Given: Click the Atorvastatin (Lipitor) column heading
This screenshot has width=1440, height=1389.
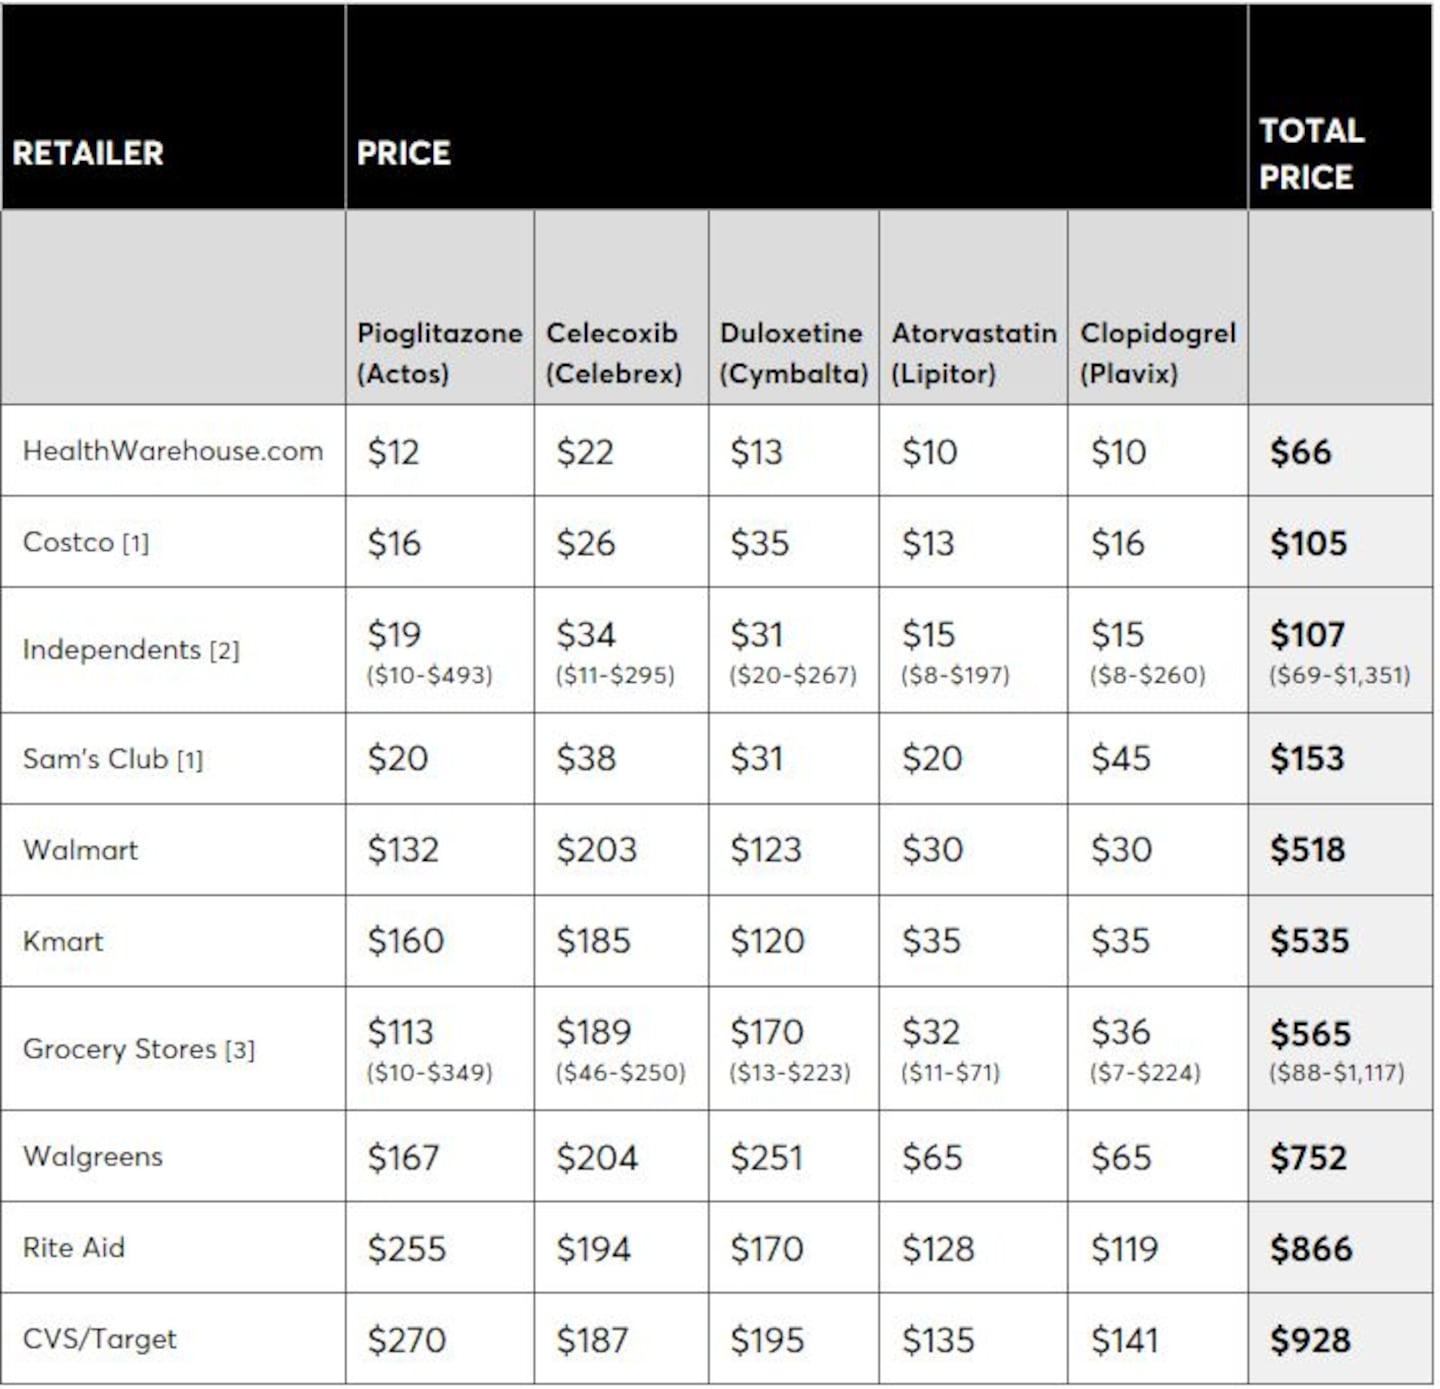Looking at the screenshot, I should 973,352.
